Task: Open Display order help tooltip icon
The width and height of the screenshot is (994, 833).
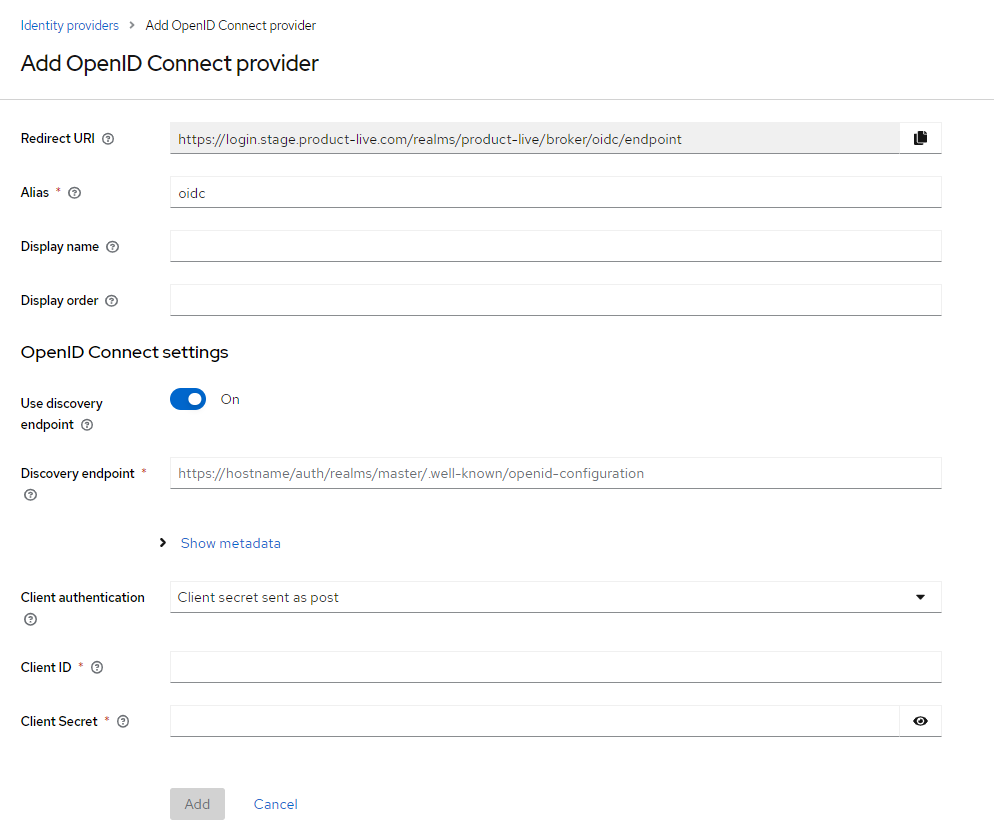Action: (x=111, y=301)
